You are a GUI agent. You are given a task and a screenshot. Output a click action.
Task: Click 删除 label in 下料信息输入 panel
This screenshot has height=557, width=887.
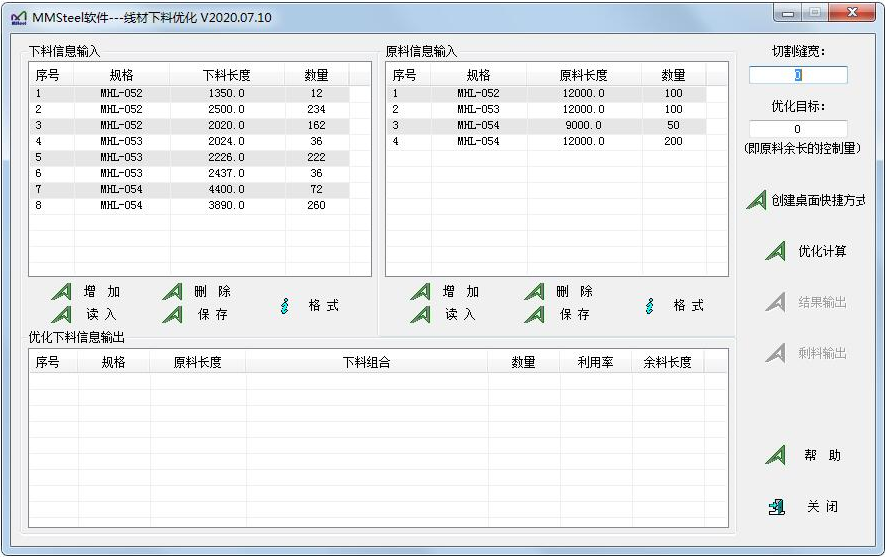coord(213,292)
